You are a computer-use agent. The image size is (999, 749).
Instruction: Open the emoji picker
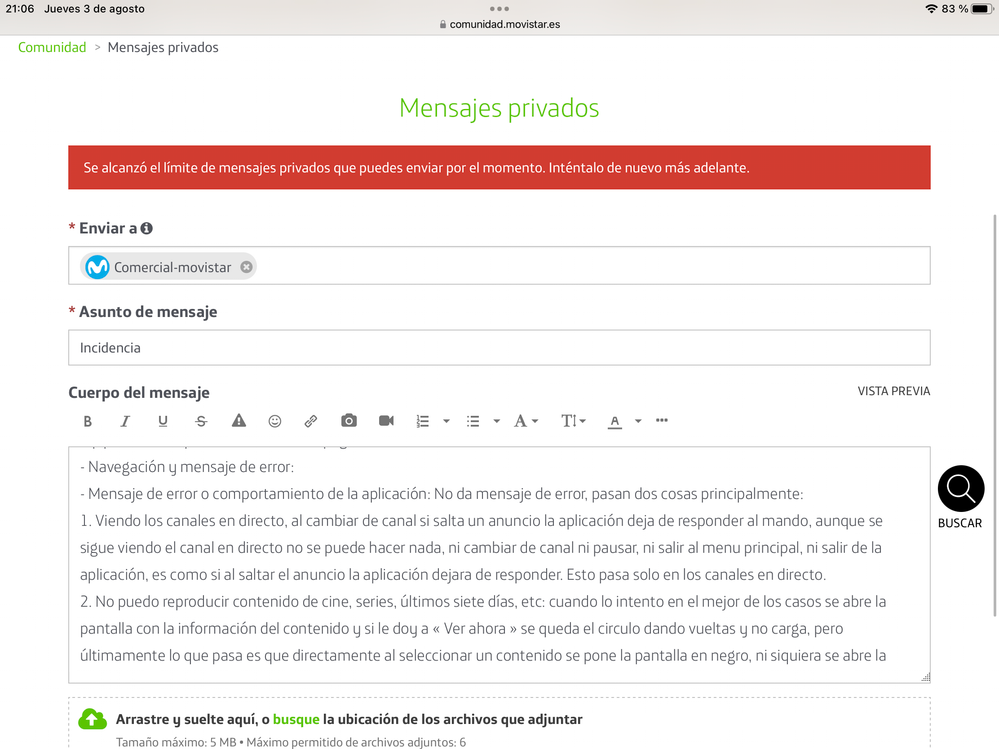click(x=275, y=421)
